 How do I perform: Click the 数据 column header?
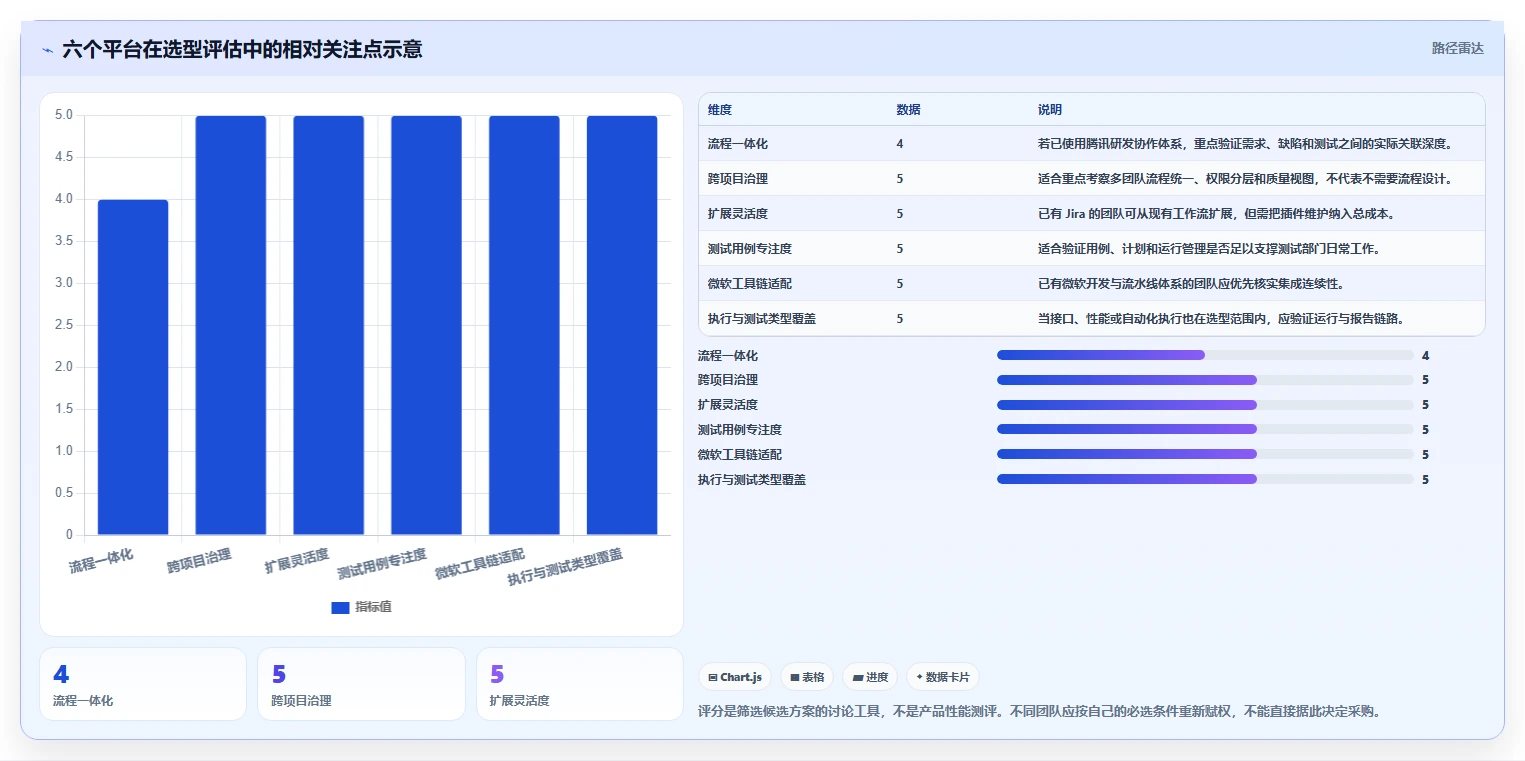click(909, 110)
